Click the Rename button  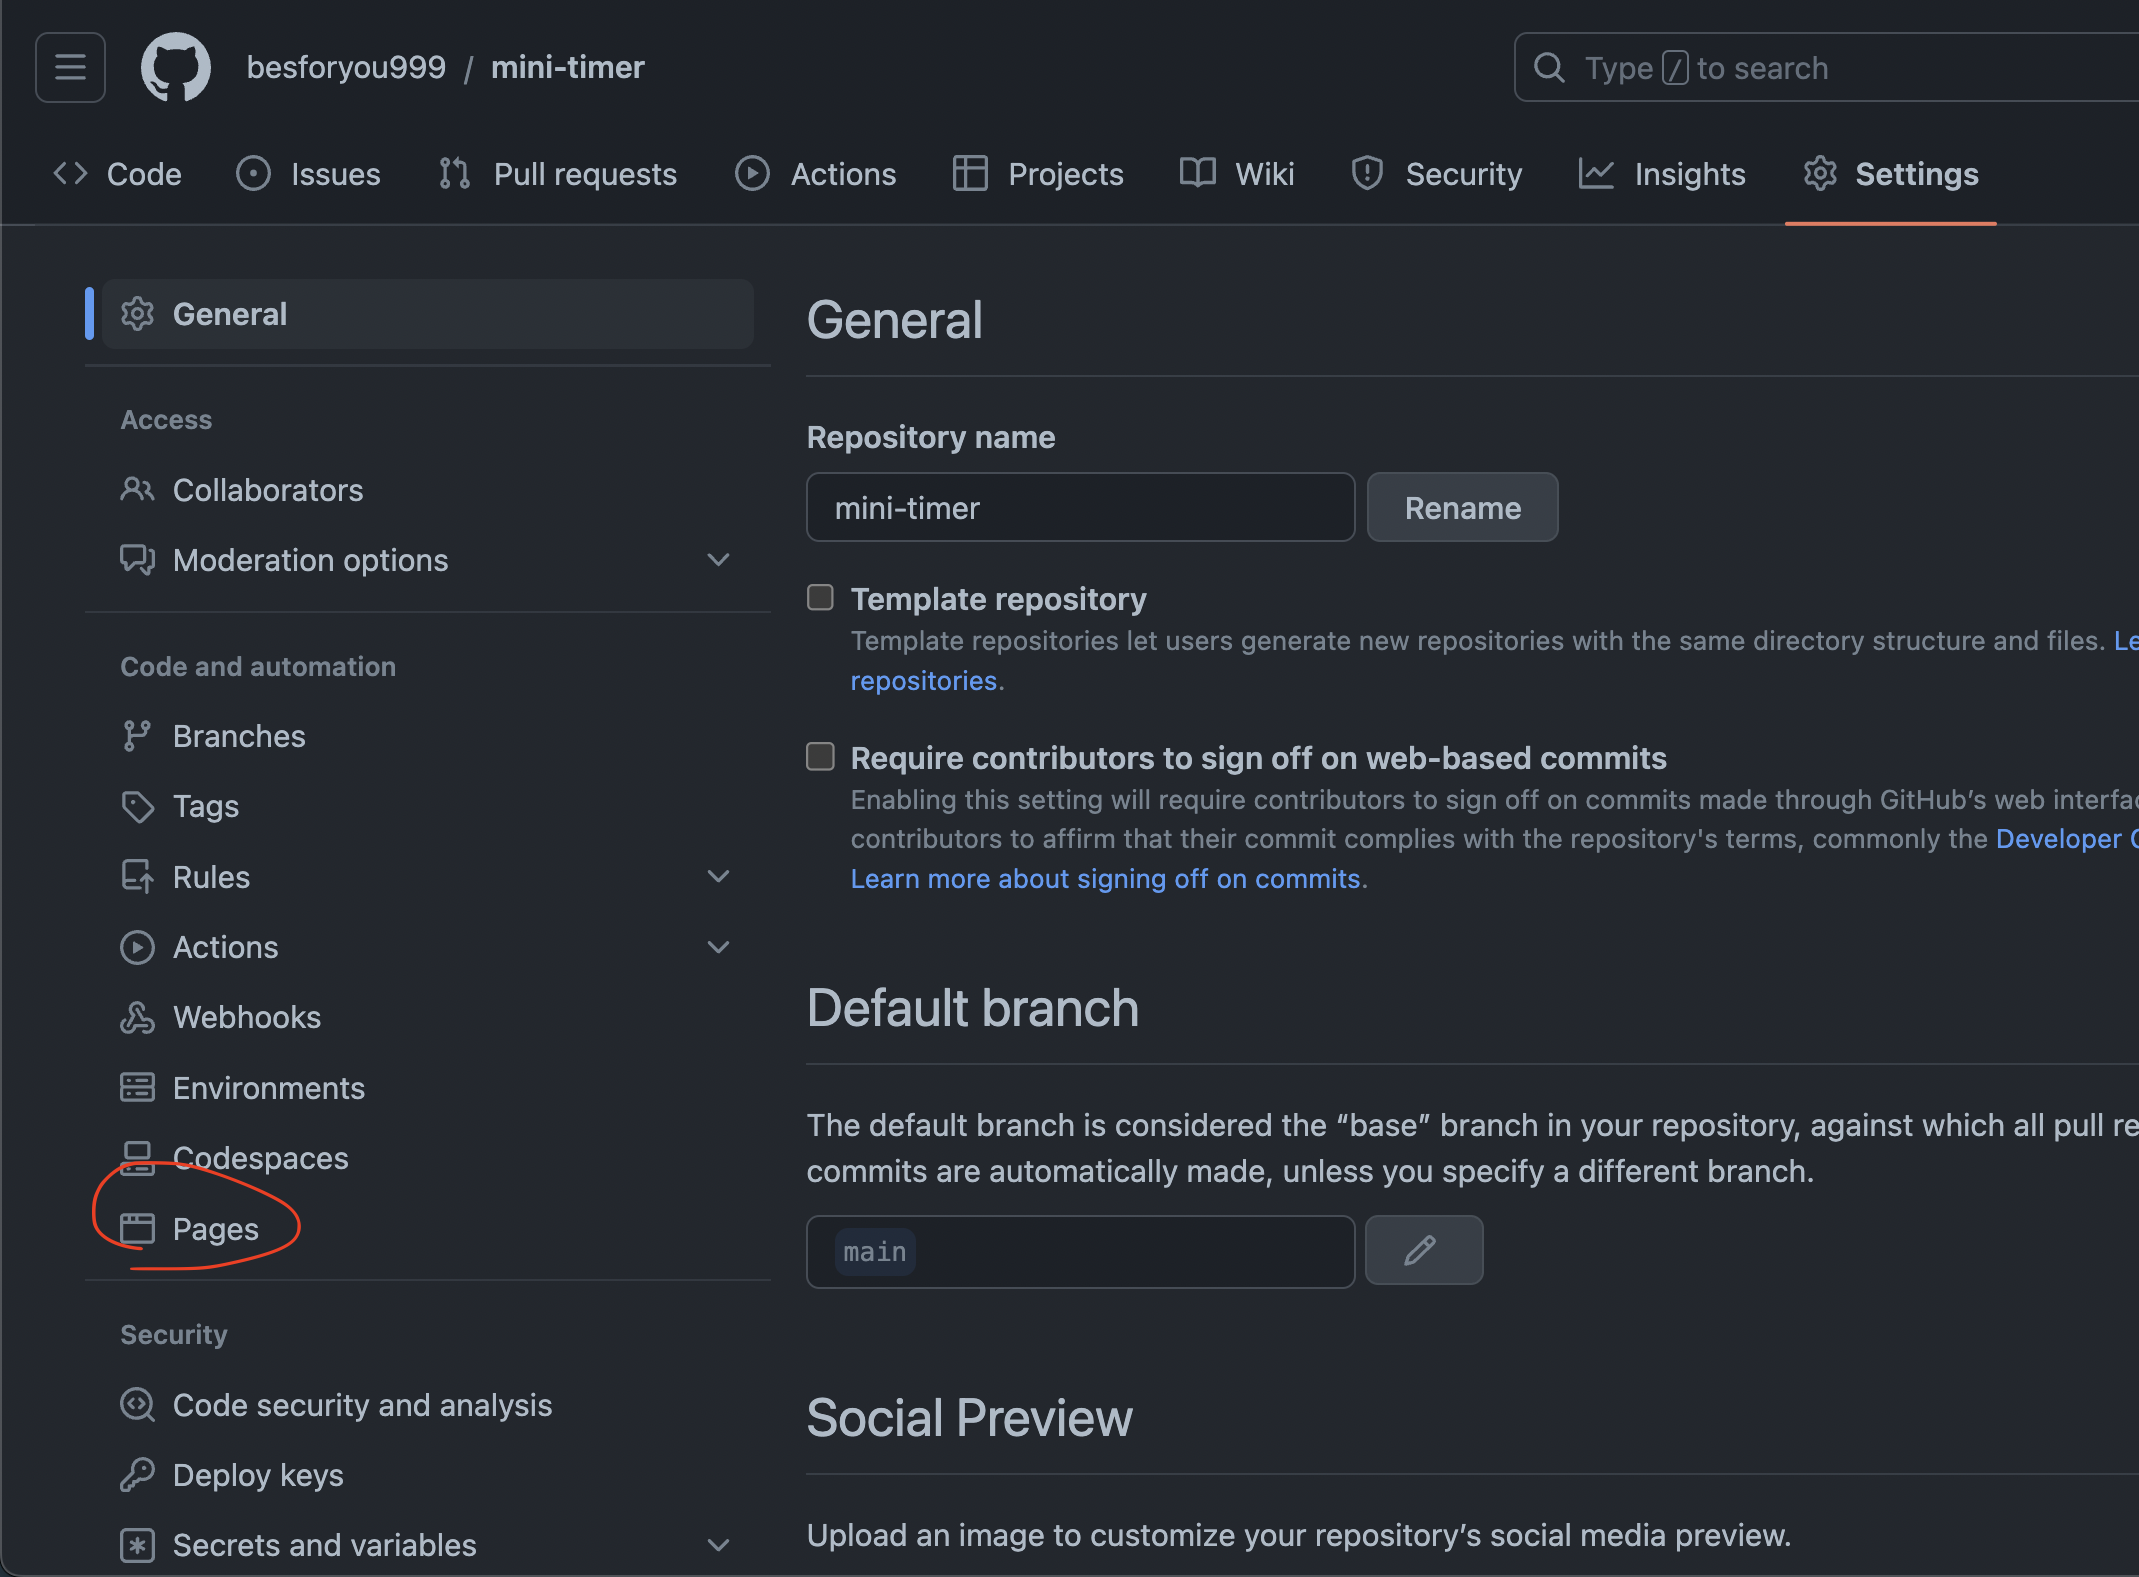[1462, 507]
